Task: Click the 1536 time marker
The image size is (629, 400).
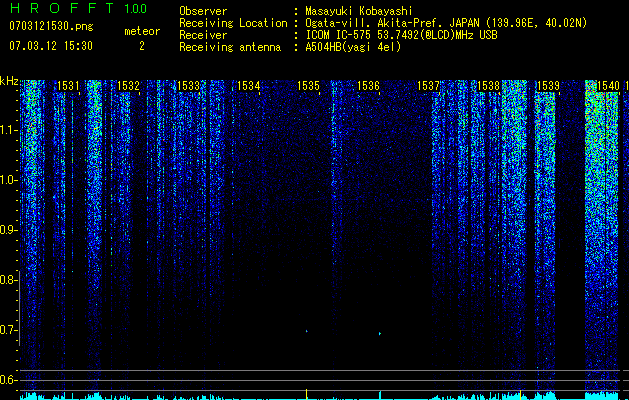Action: pos(368,86)
